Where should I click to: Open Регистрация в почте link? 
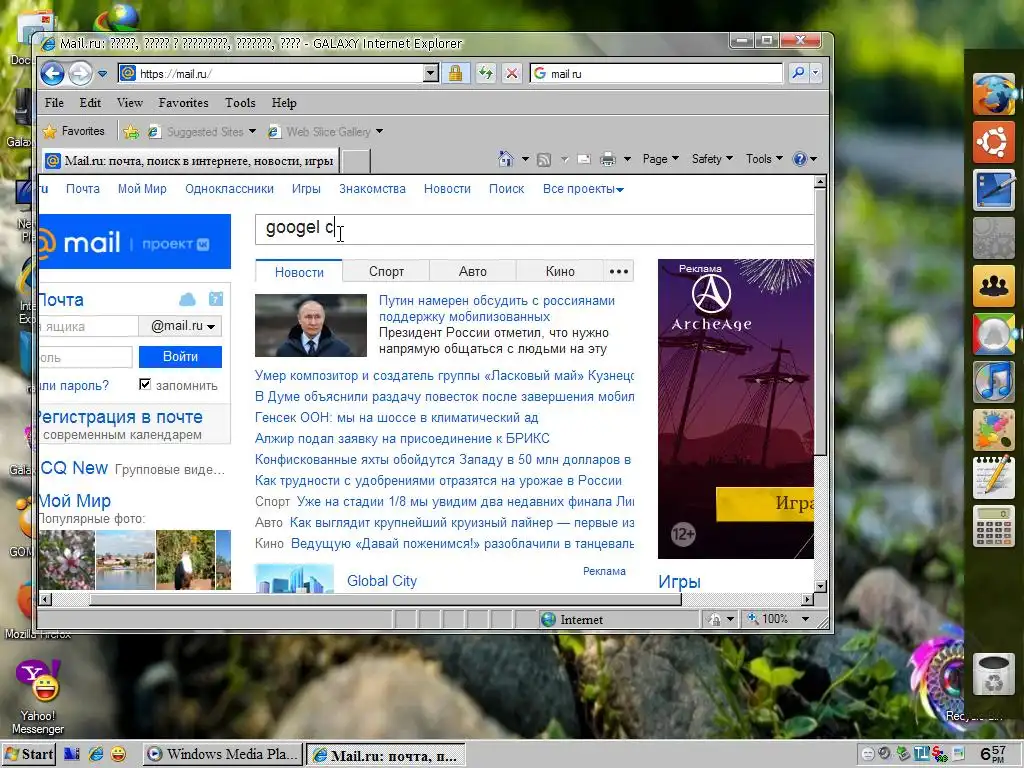pos(120,417)
